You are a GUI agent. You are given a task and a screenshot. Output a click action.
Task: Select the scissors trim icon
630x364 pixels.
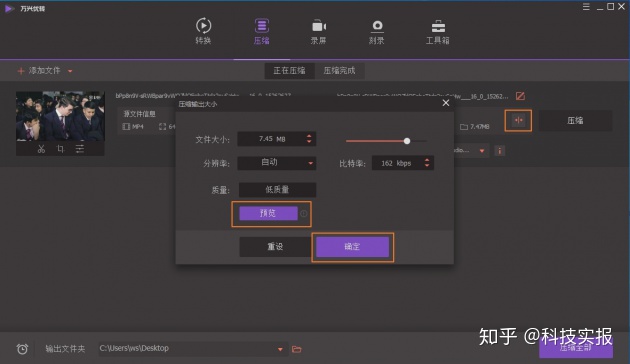tap(41, 149)
